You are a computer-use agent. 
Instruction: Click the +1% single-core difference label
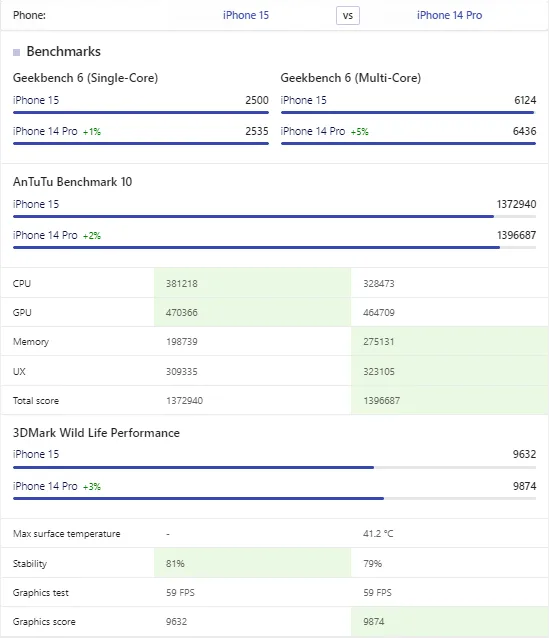coord(92,132)
